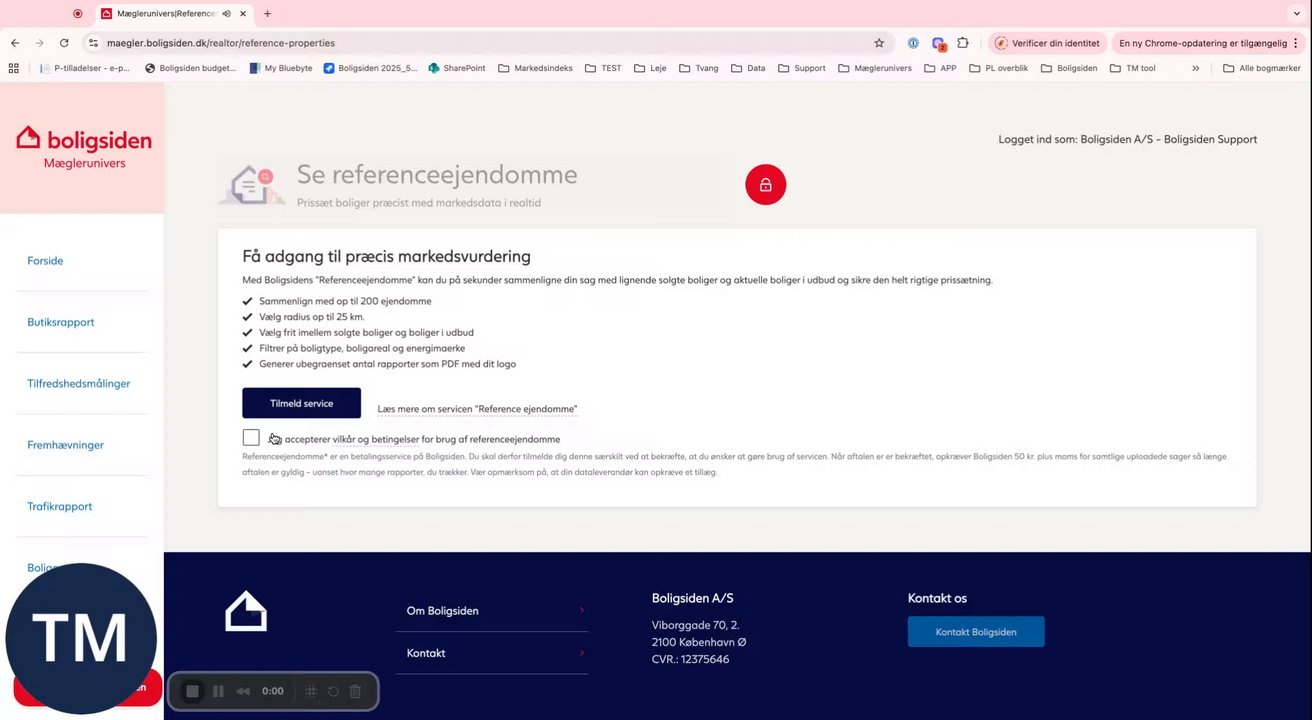Open the Læs mere om servicen link

477,409
